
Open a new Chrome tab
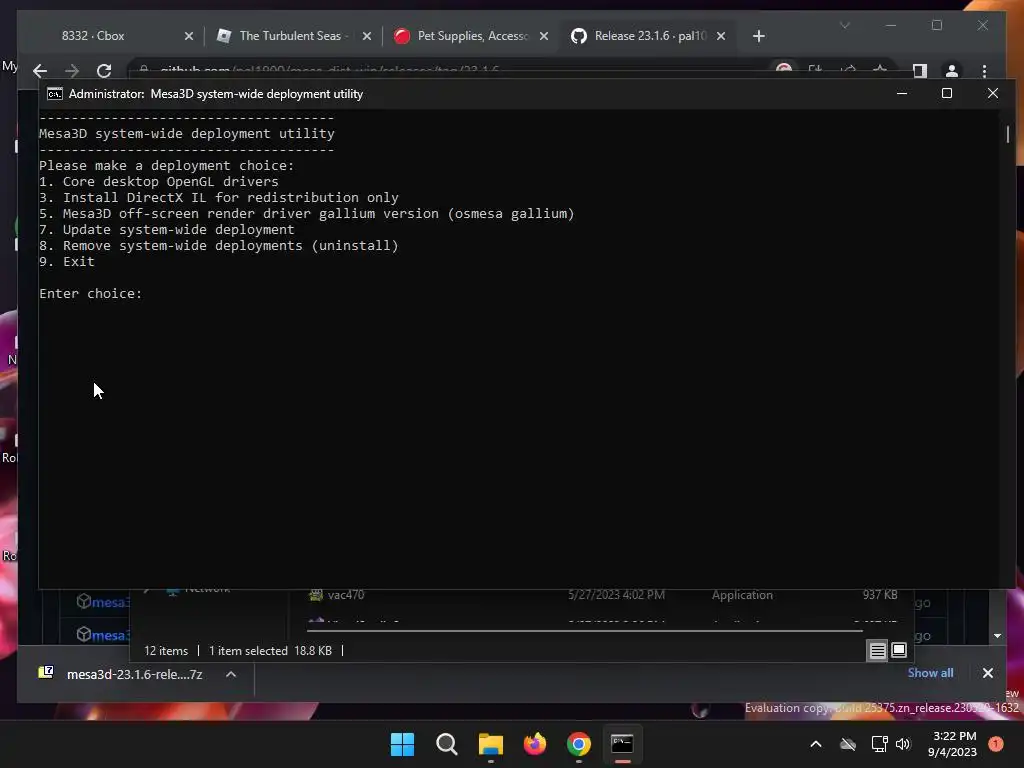tap(758, 37)
